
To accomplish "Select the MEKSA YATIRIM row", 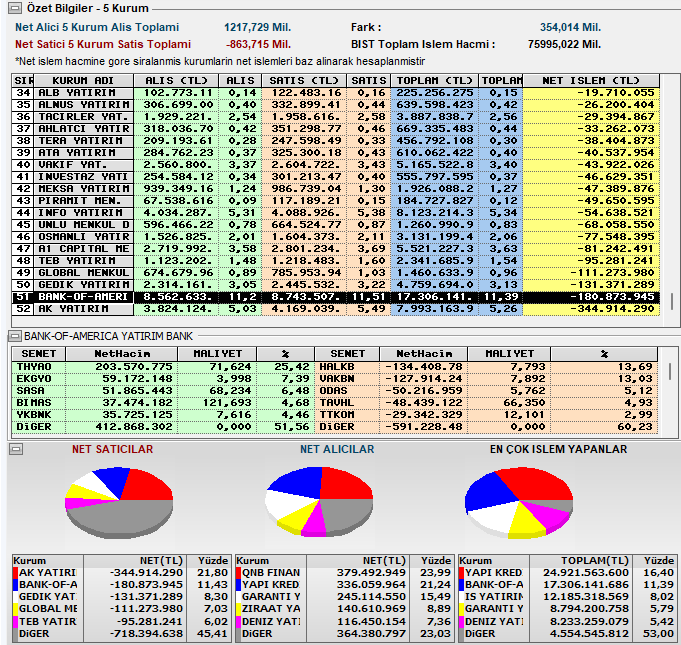I will [336, 189].
